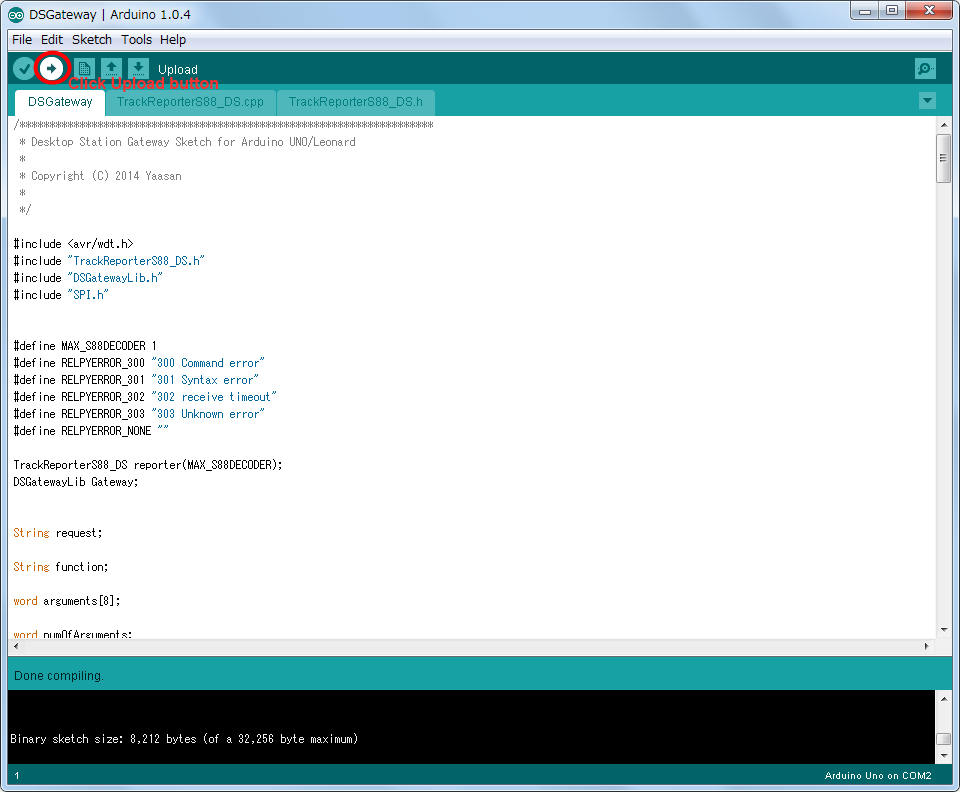
Task: Click the editor horizontal scrollbar left arrow
Action: (16, 646)
